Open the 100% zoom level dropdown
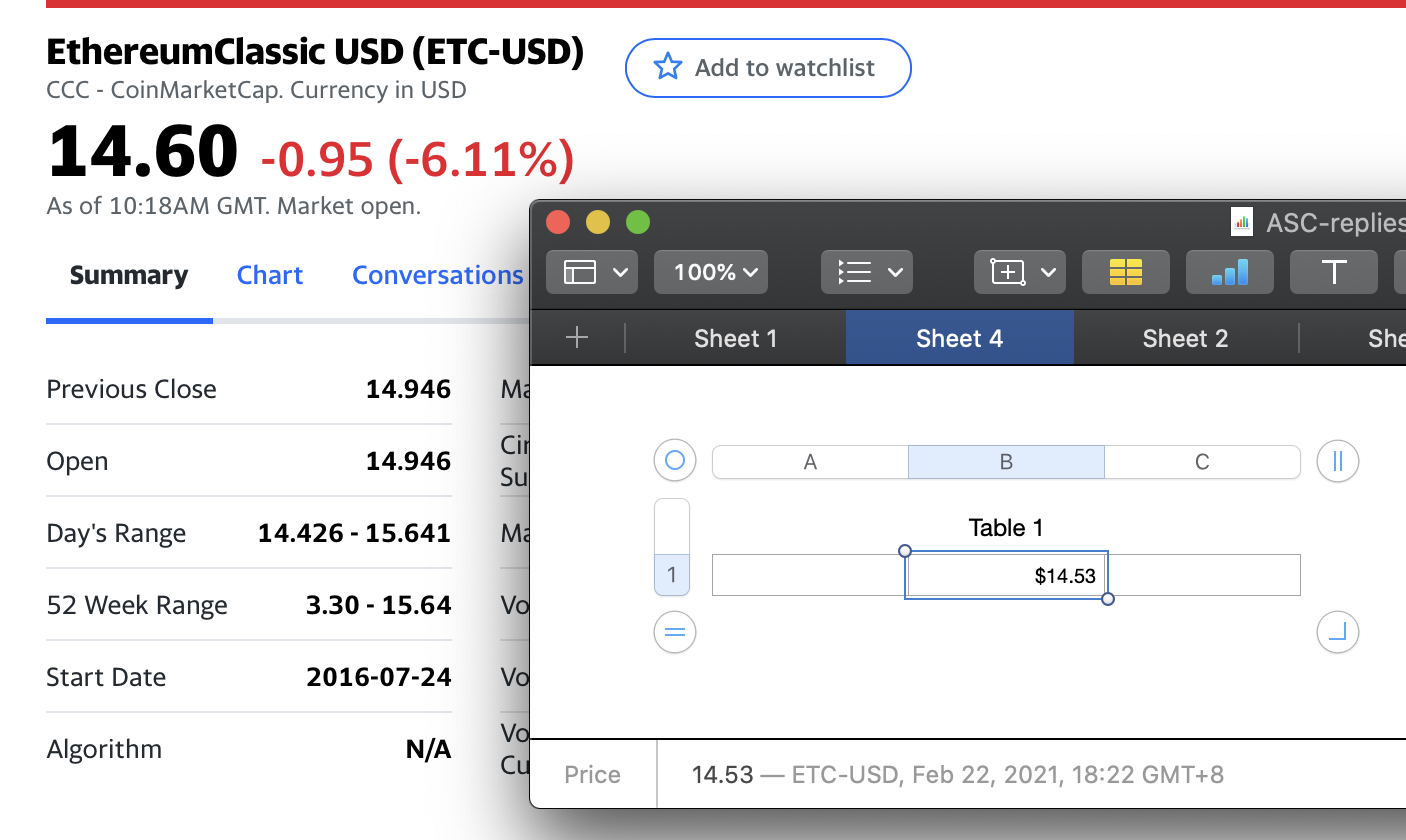 pyautogui.click(x=711, y=271)
